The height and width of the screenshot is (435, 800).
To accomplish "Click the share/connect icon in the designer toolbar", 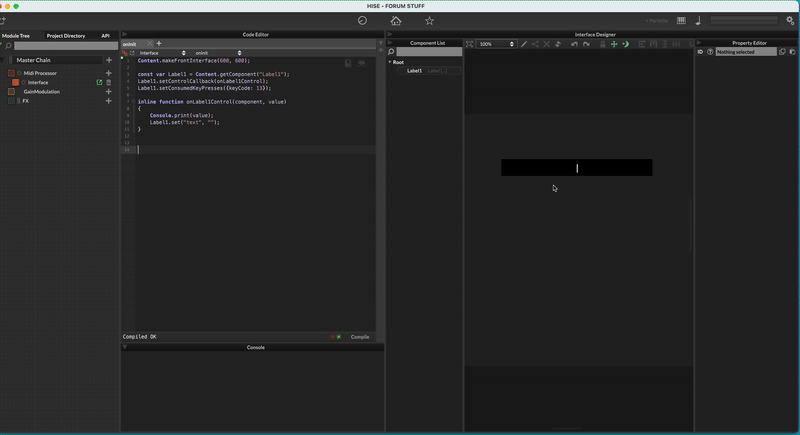I will point(535,44).
